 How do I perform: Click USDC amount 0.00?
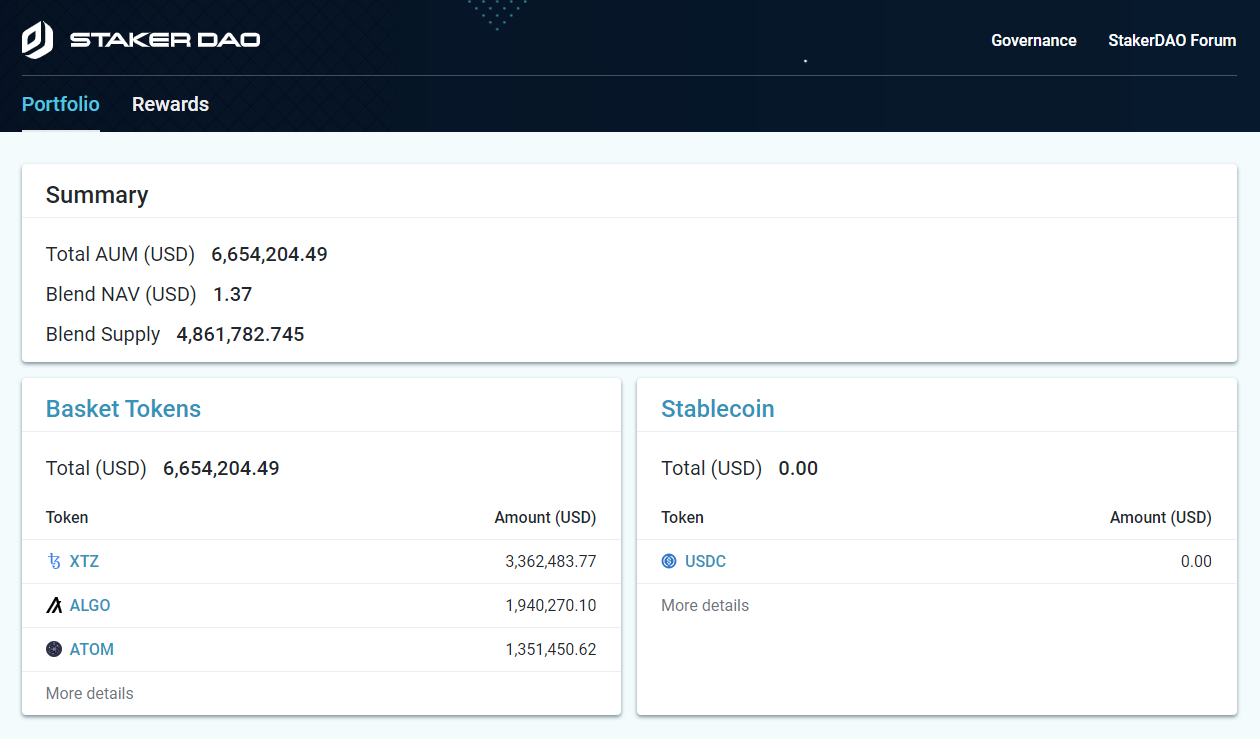pos(1196,562)
